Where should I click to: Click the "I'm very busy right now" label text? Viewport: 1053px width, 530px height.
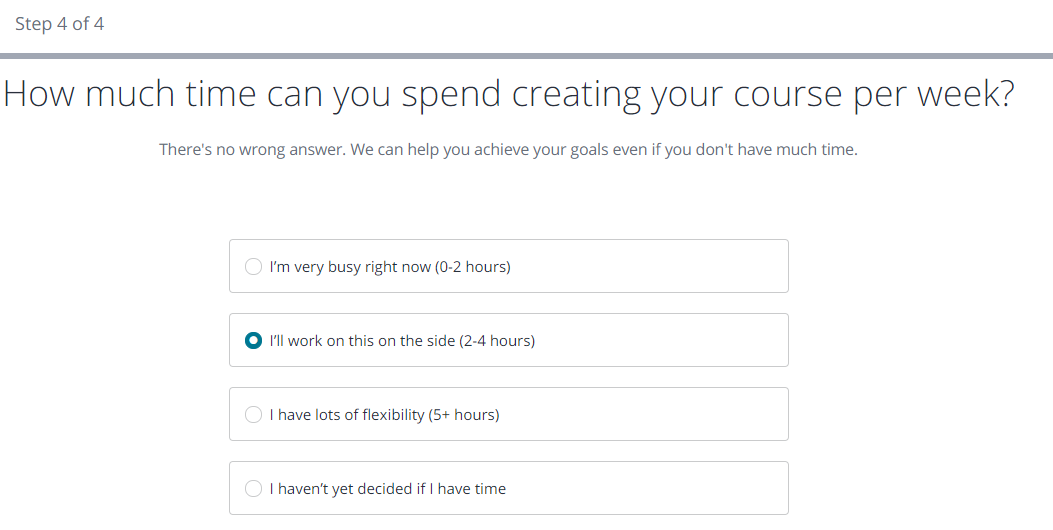click(x=350, y=267)
